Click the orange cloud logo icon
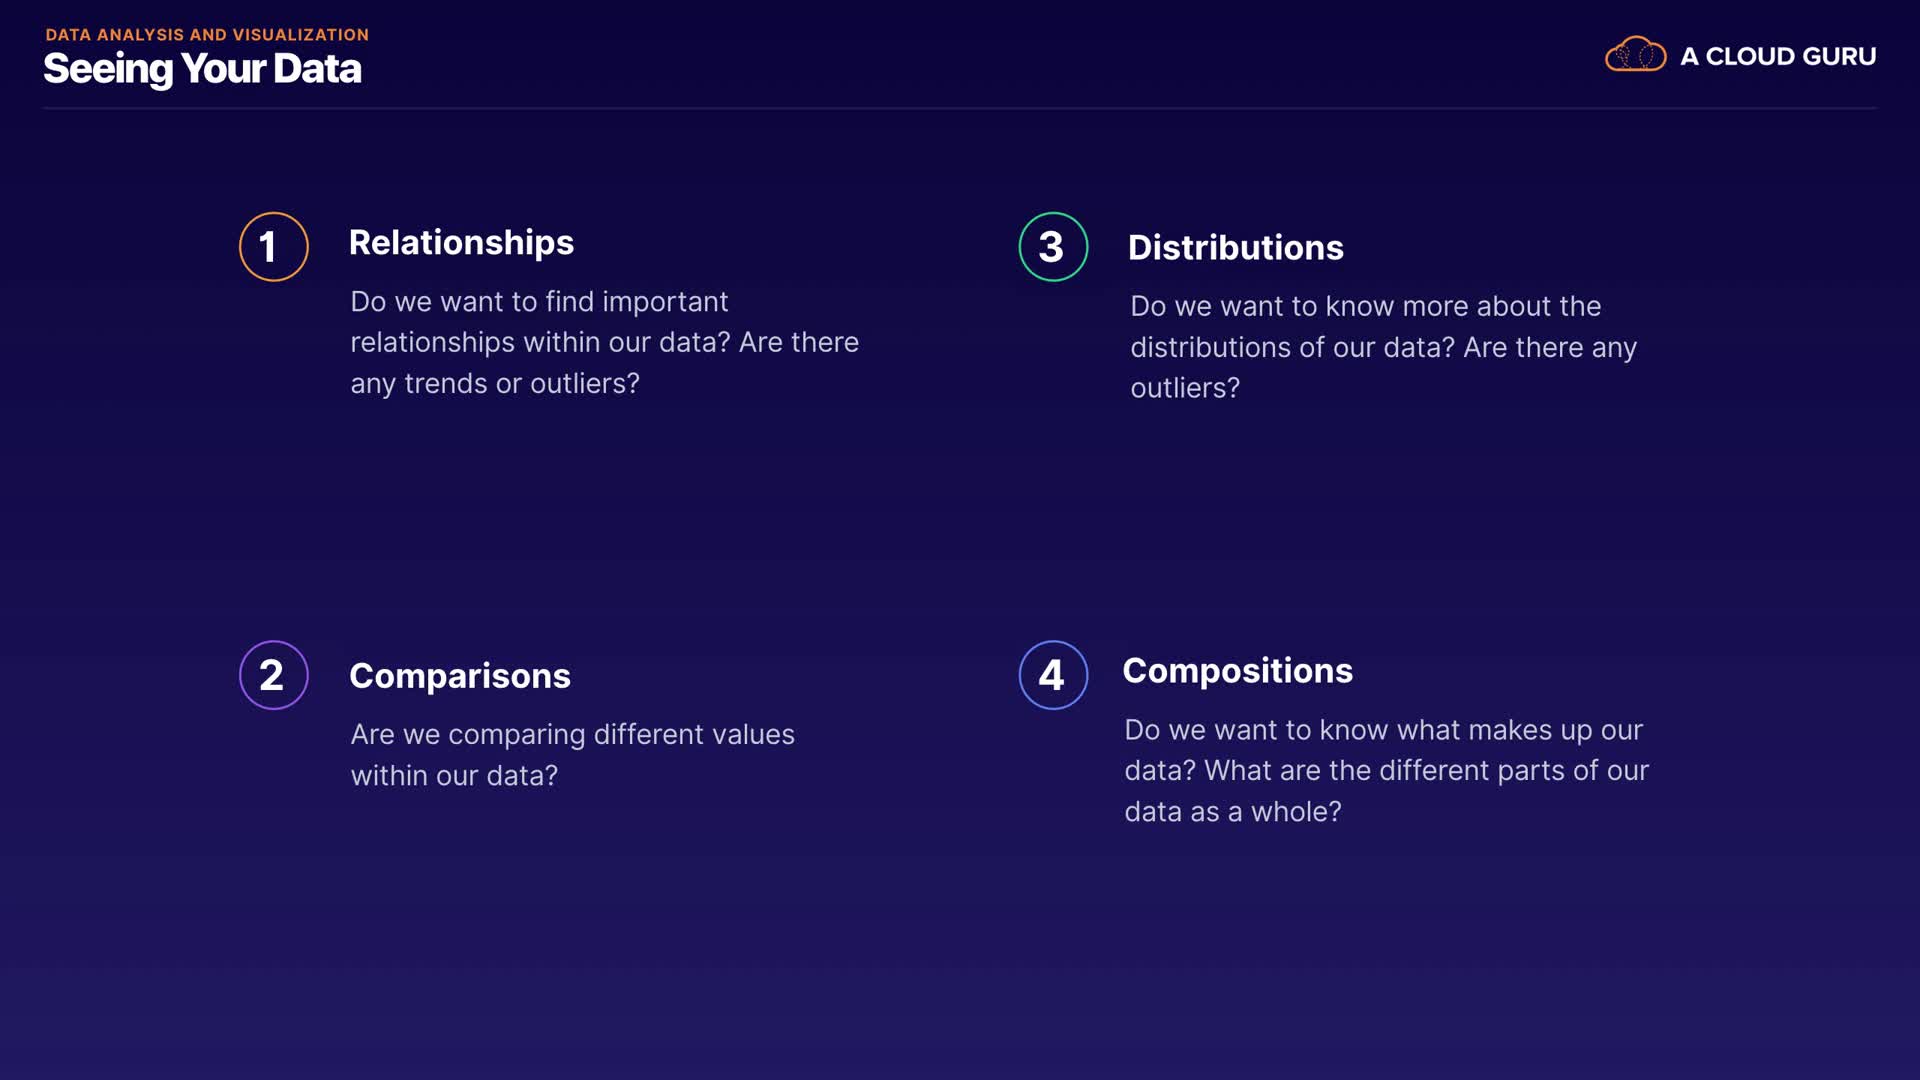 pyautogui.click(x=1635, y=55)
